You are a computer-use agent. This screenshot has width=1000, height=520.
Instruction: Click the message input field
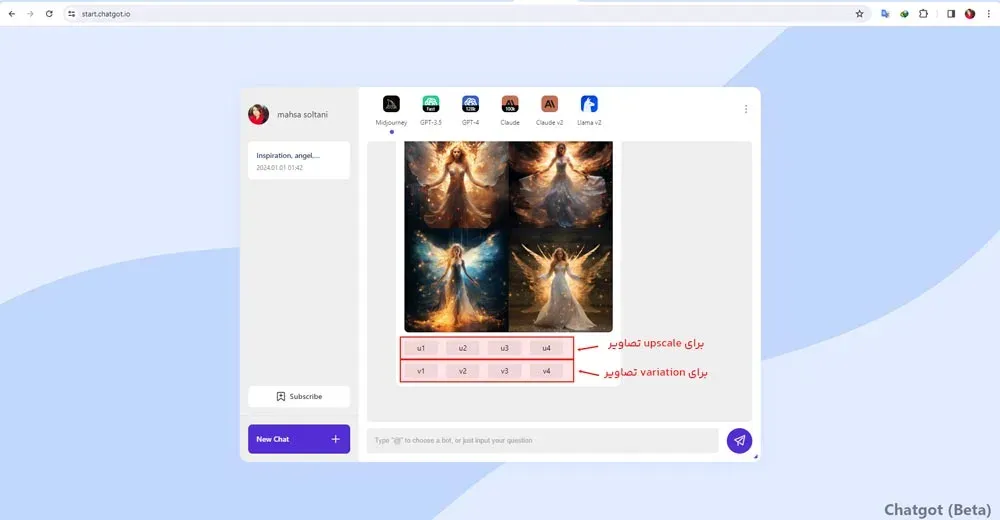tap(543, 440)
